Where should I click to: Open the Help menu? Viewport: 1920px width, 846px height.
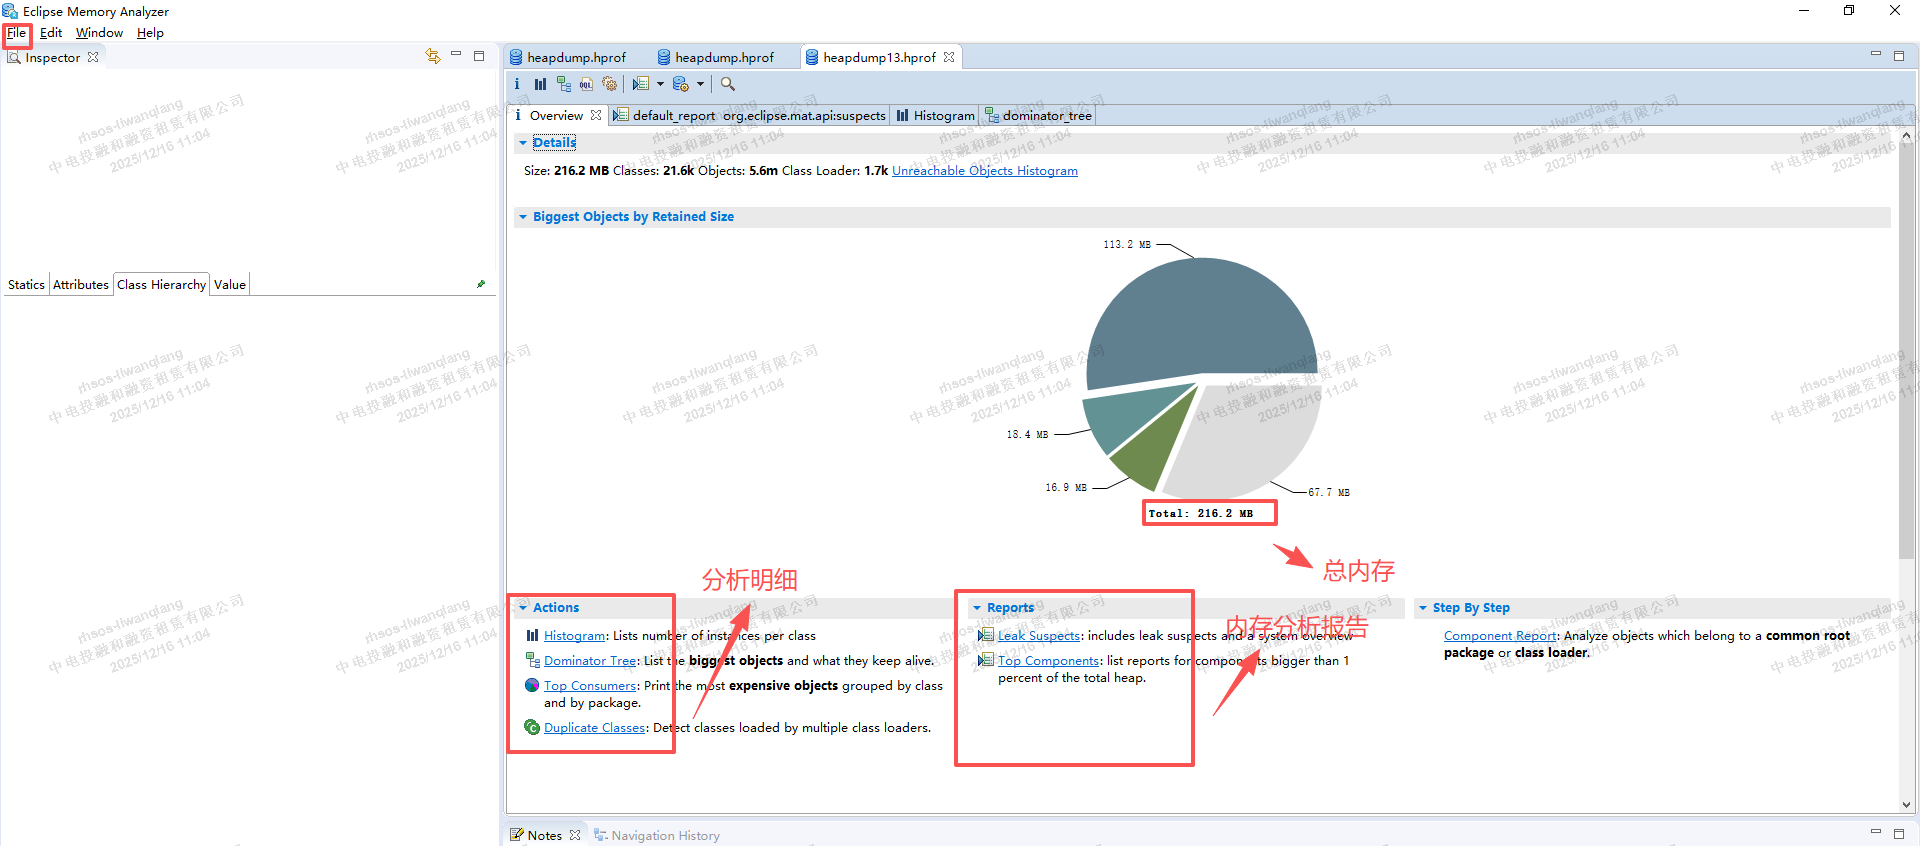coord(150,33)
